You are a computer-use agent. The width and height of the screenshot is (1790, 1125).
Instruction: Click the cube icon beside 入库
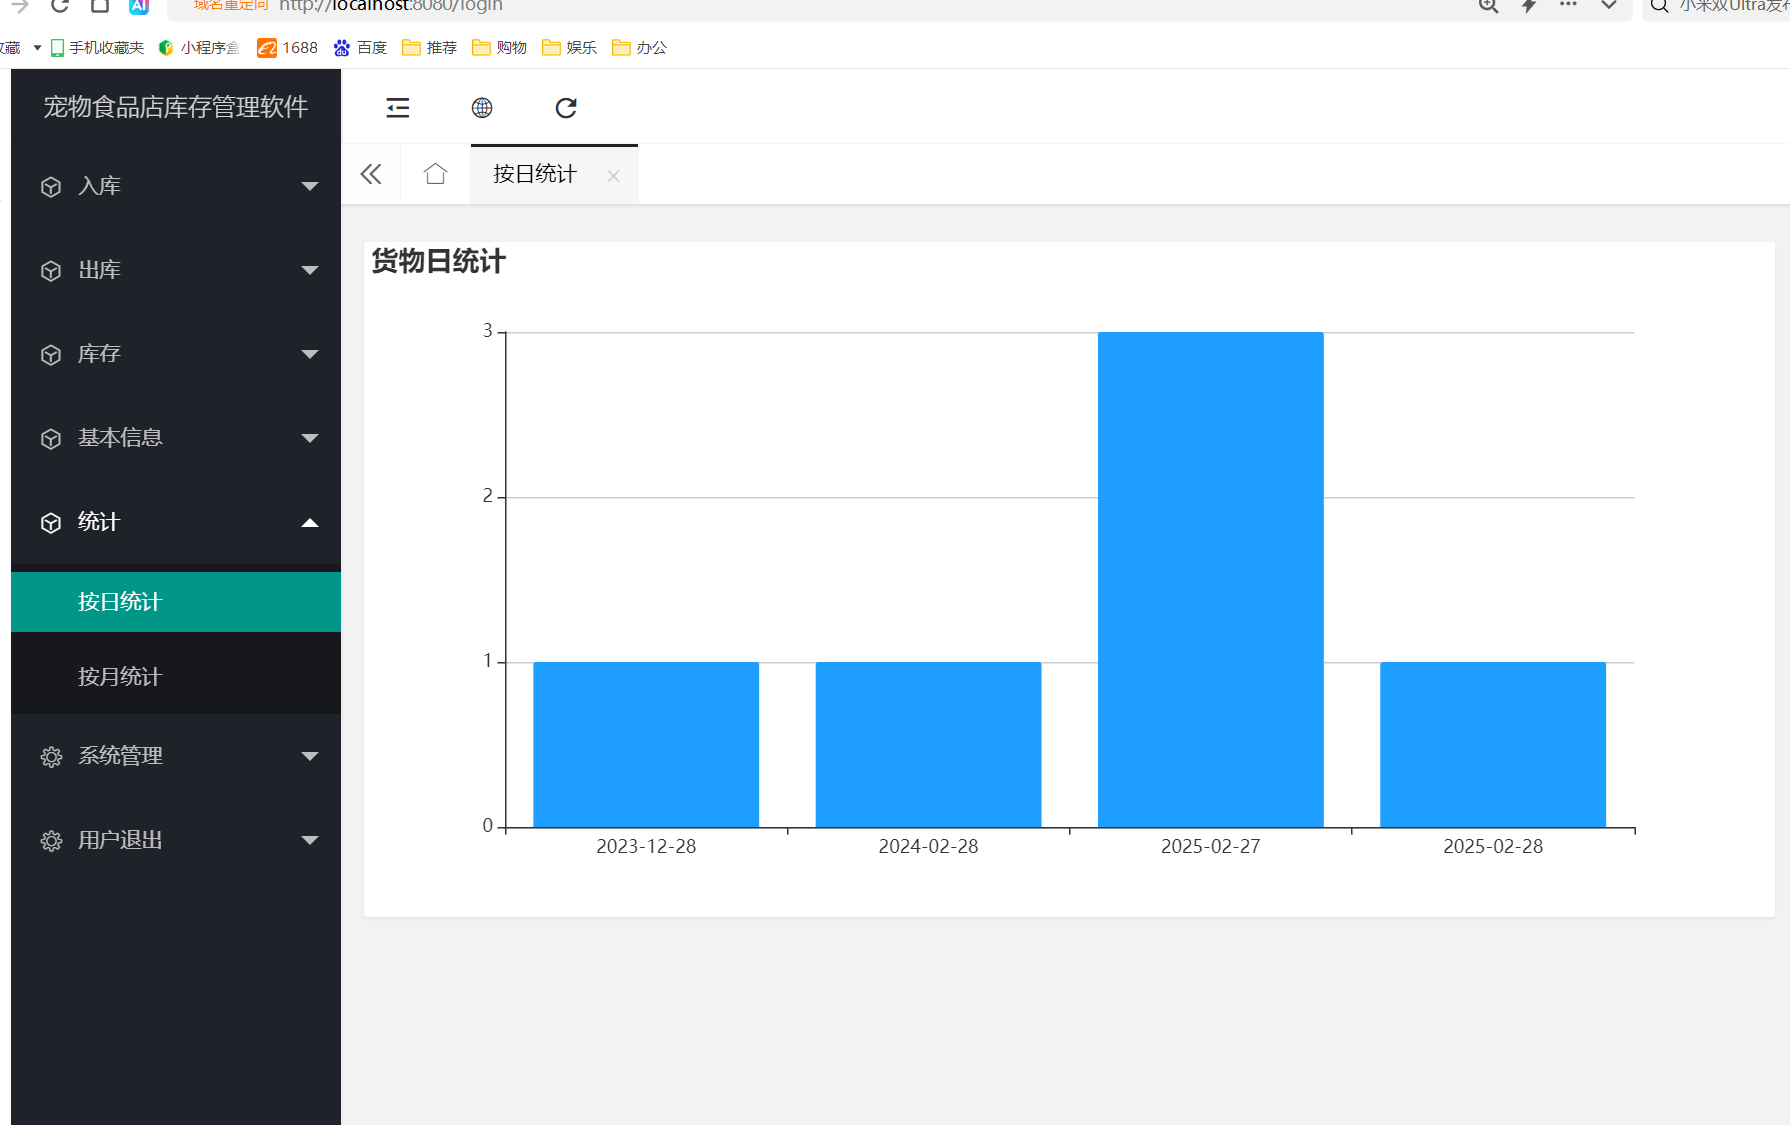(x=51, y=187)
